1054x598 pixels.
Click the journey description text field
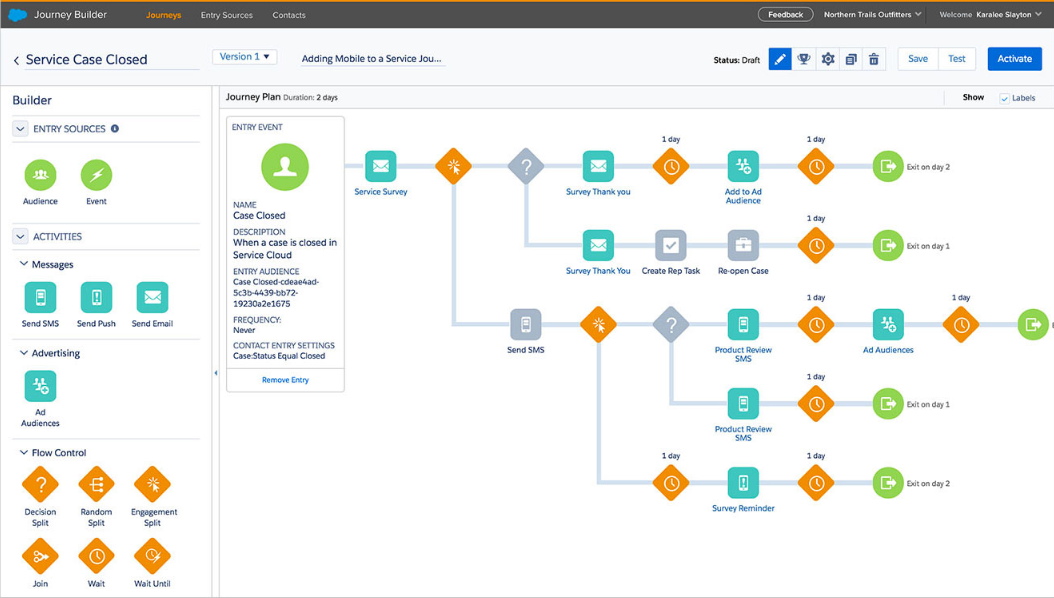pyautogui.click(x=372, y=58)
